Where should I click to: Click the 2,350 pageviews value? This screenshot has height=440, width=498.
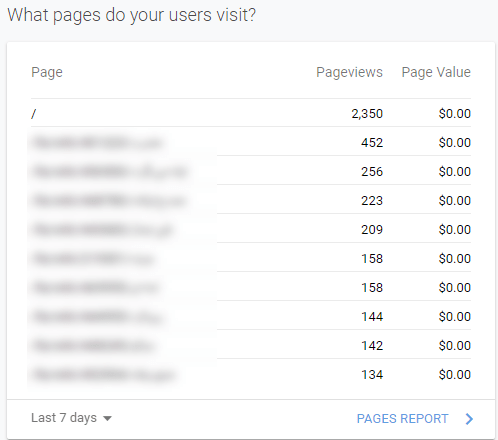367,114
